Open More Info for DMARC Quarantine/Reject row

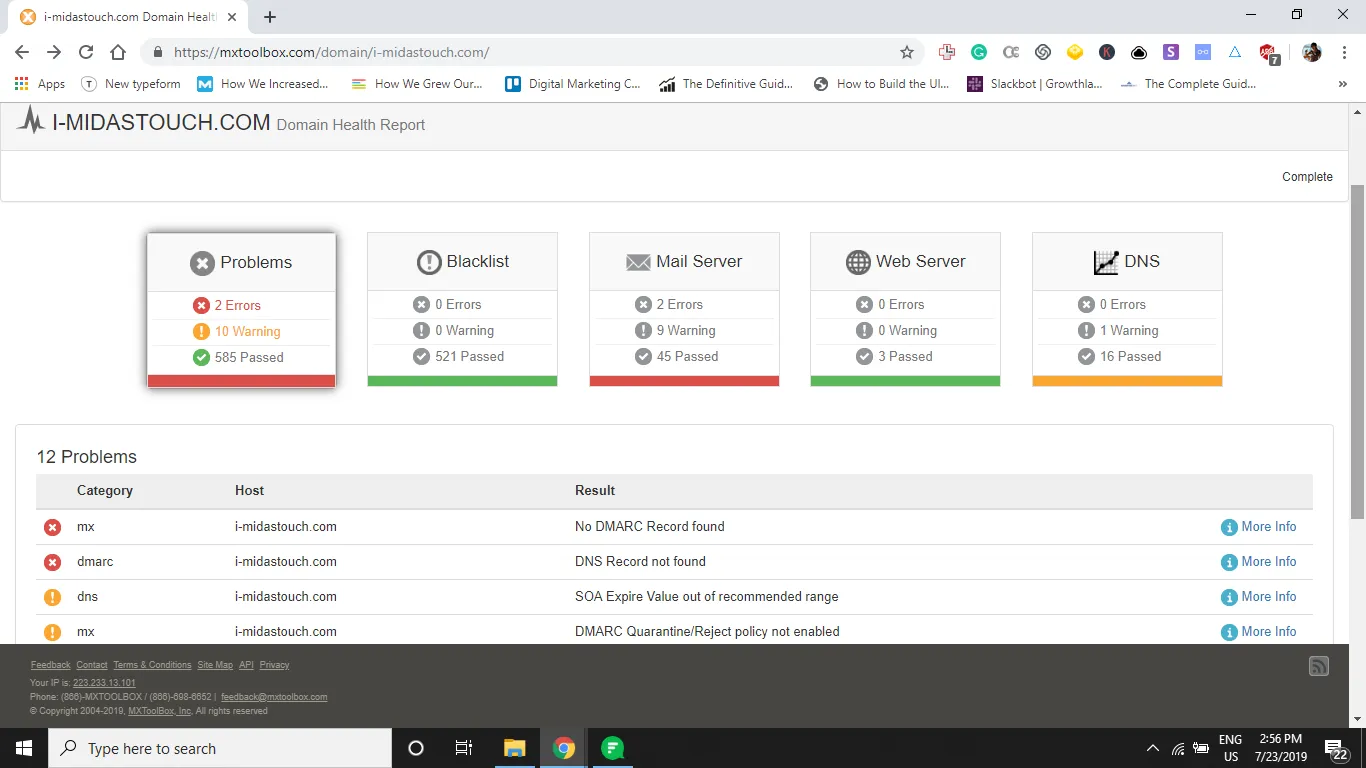[x=1259, y=631]
